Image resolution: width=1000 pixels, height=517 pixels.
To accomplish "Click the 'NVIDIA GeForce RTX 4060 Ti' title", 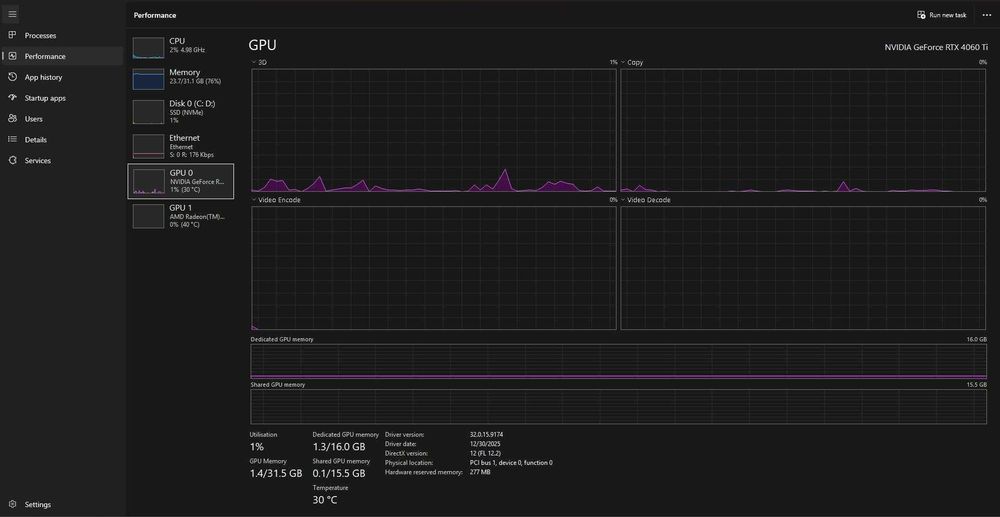I will click(936, 47).
